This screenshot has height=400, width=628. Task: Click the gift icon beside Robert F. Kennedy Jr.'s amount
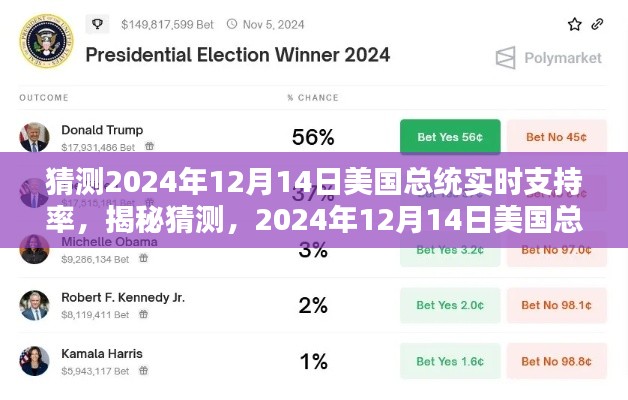[146, 314]
